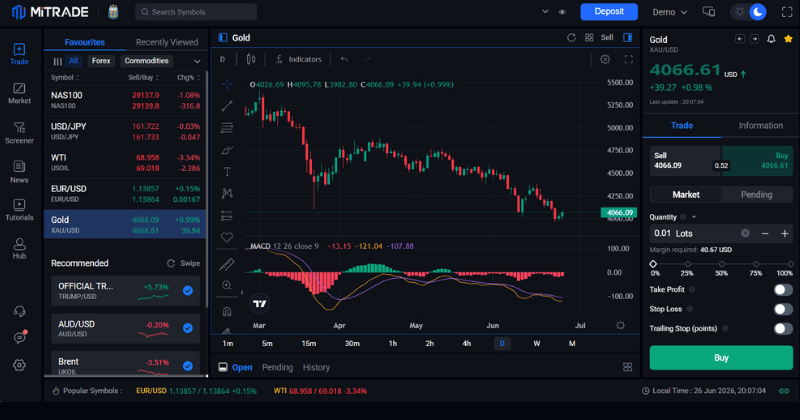Sort list by Sell/Buy column
The image size is (800, 420).
coord(143,78)
